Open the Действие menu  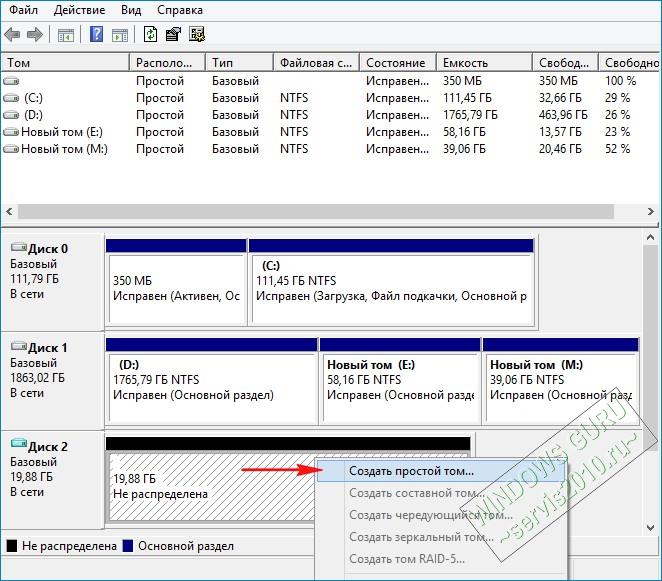coord(79,10)
